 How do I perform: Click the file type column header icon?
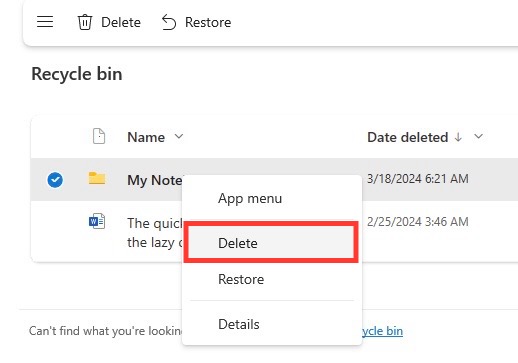click(x=99, y=136)
